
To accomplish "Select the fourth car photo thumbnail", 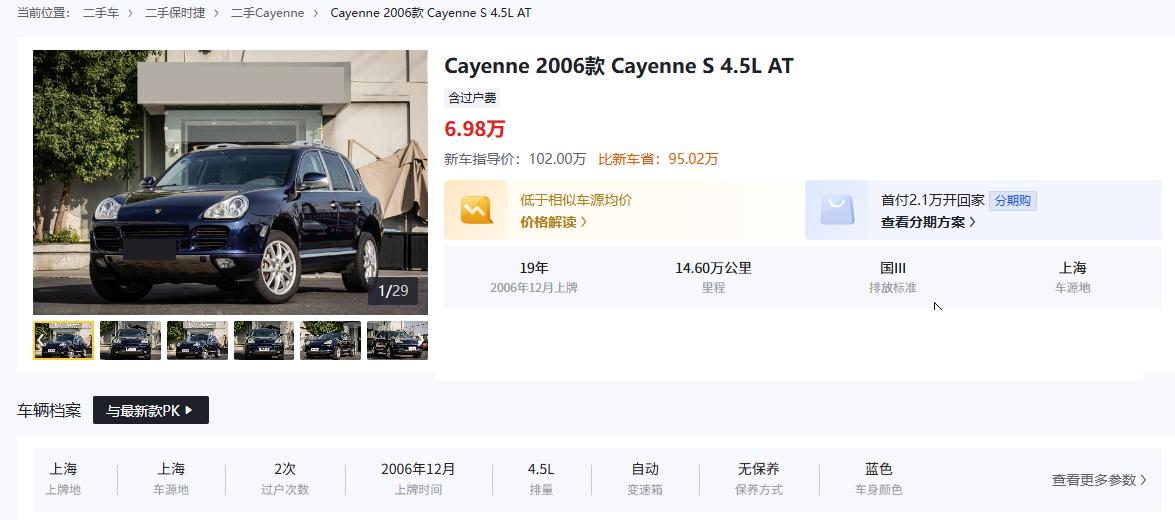I will [264, 340].
